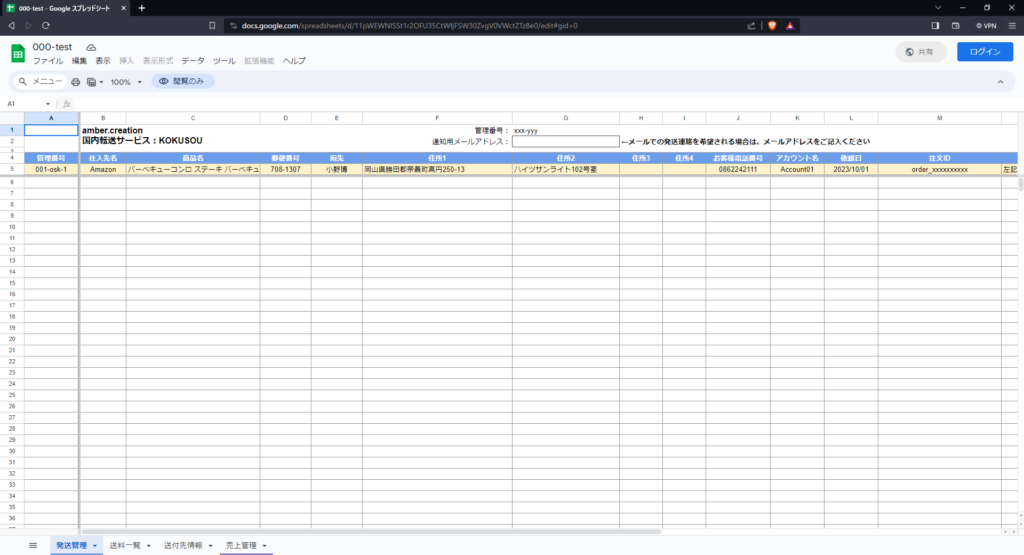Click the Brave Shields lion icon
The height and width of the screenshot is (555, 1024).
pos(772,25)
